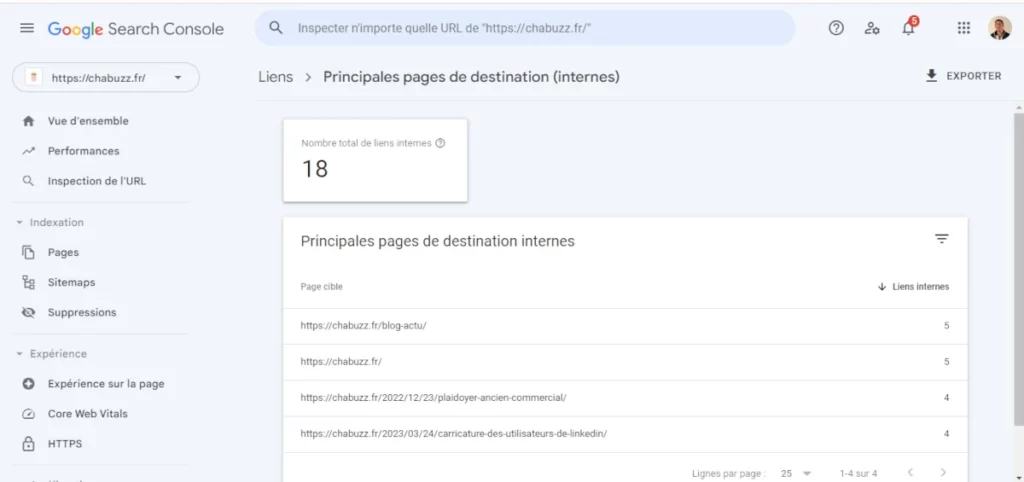This screenshot has height=482, width=1024.
Task: Open row https://chabuzz.fr/ homepage
Action: 625,361
